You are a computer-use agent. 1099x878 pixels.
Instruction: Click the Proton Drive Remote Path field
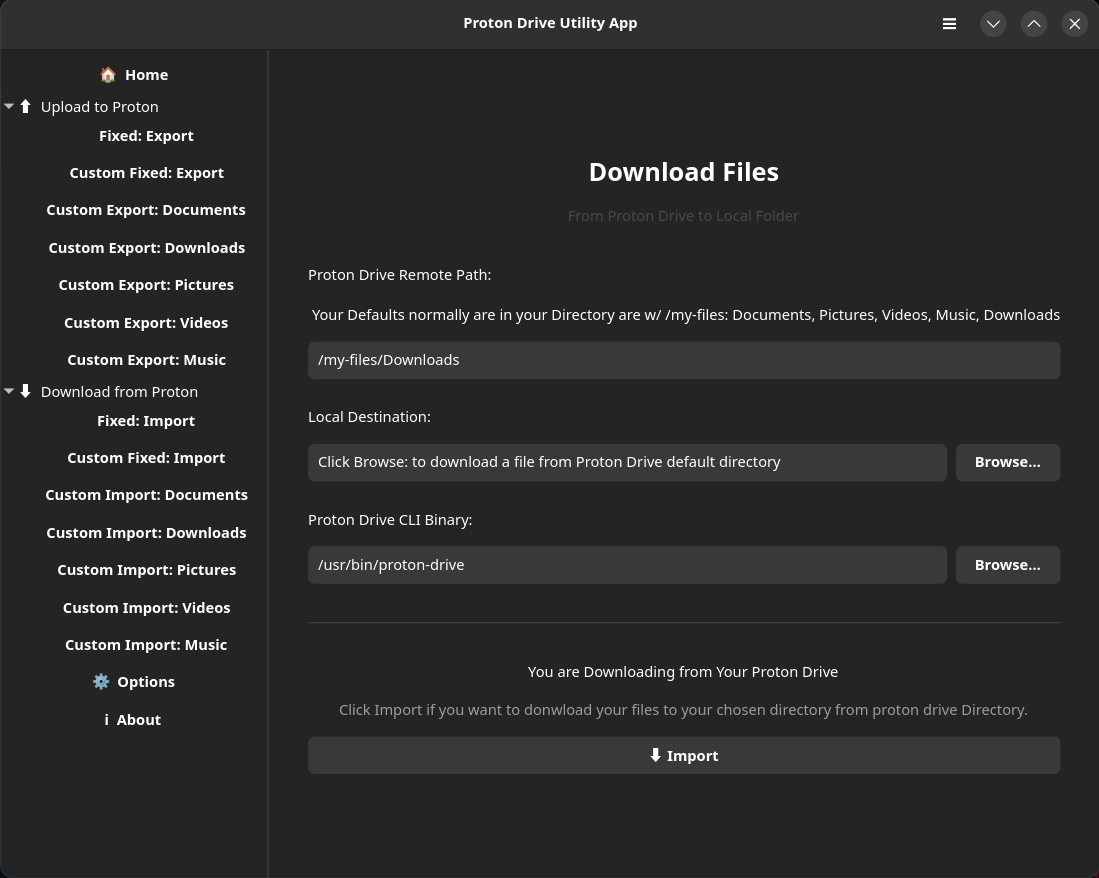click(684, 360)
